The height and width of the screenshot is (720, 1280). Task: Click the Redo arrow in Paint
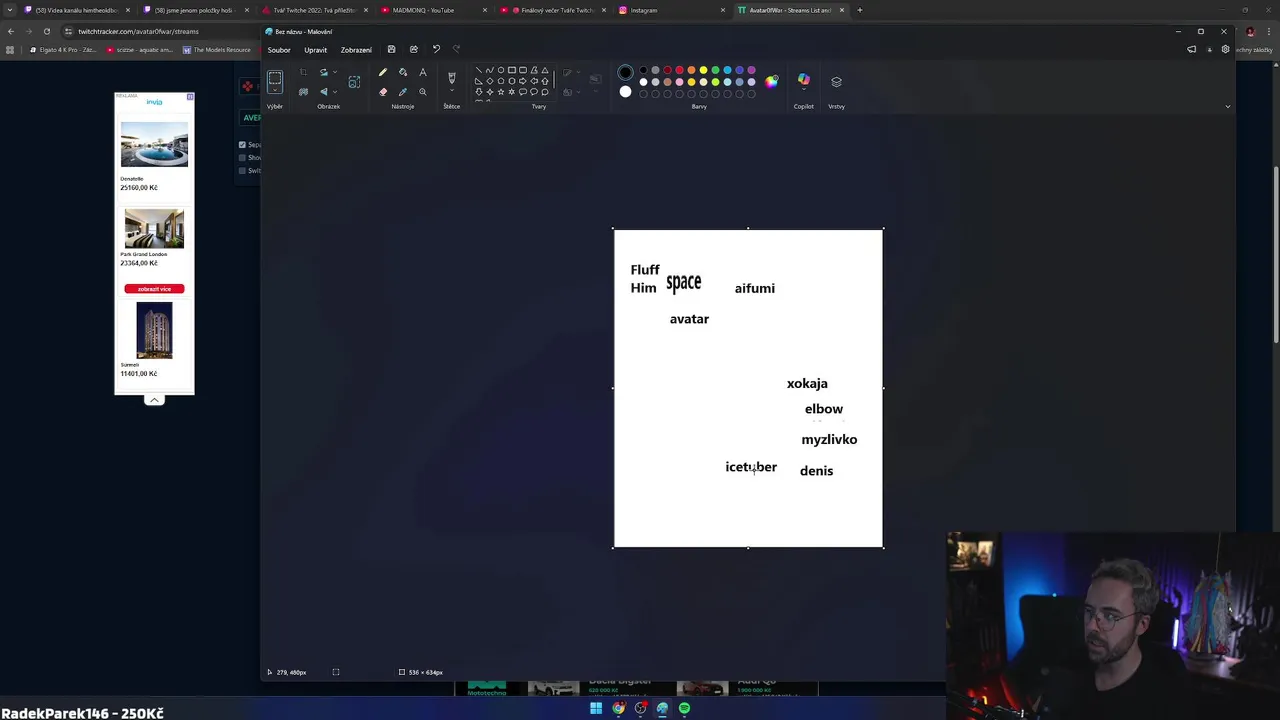457,49
